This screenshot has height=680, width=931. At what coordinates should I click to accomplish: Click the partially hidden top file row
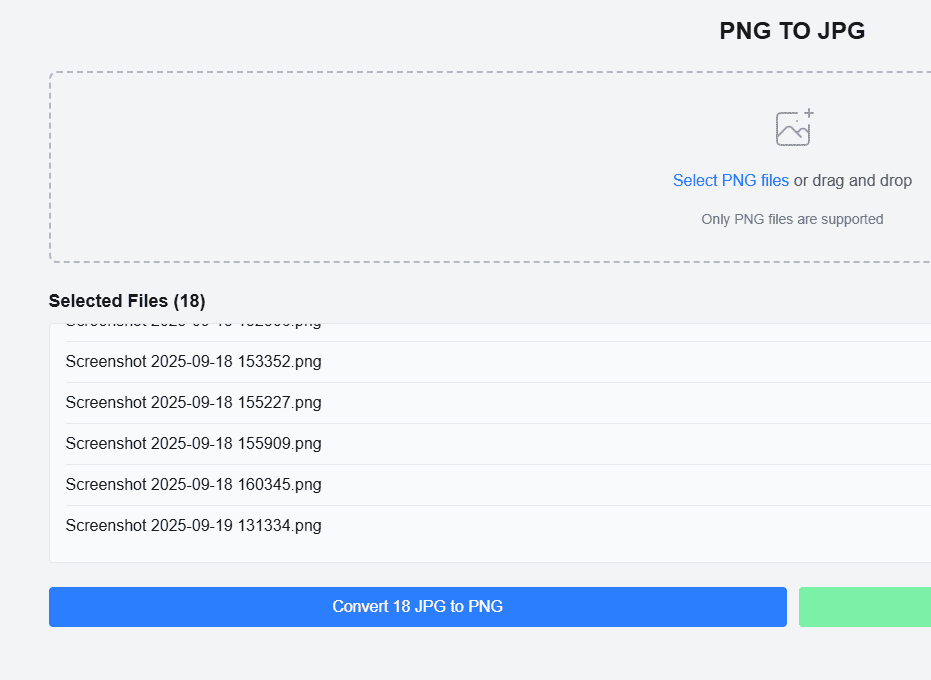pyautogui.click(x=194, y=329)
